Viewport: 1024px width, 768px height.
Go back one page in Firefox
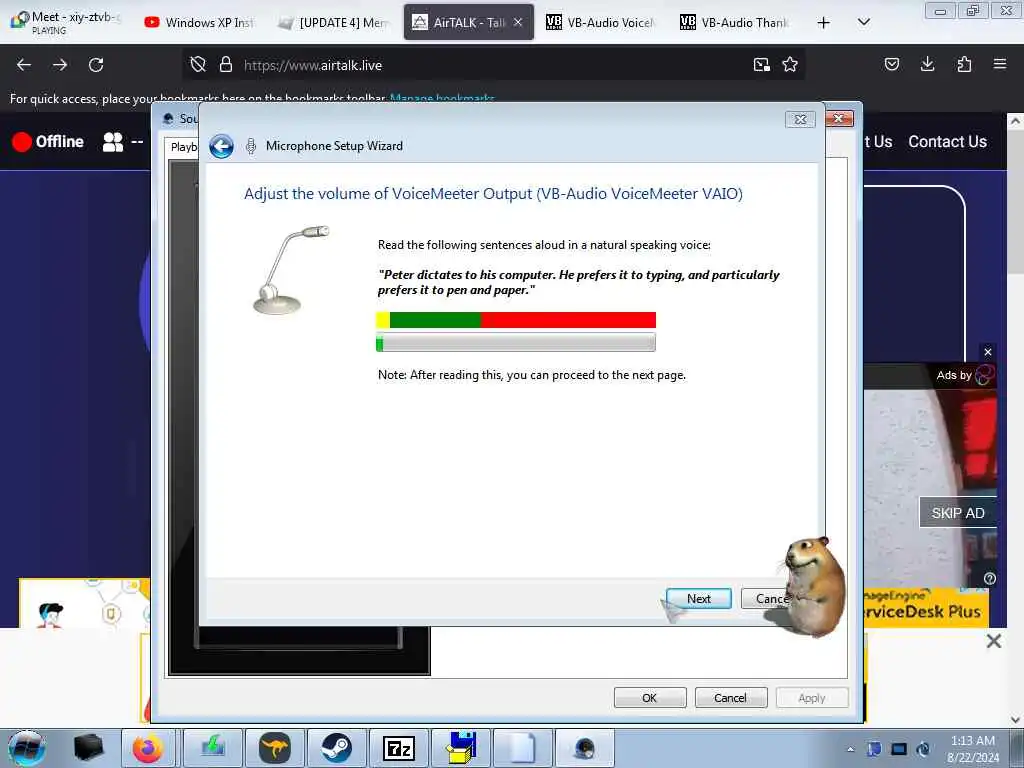pos(24,65)
